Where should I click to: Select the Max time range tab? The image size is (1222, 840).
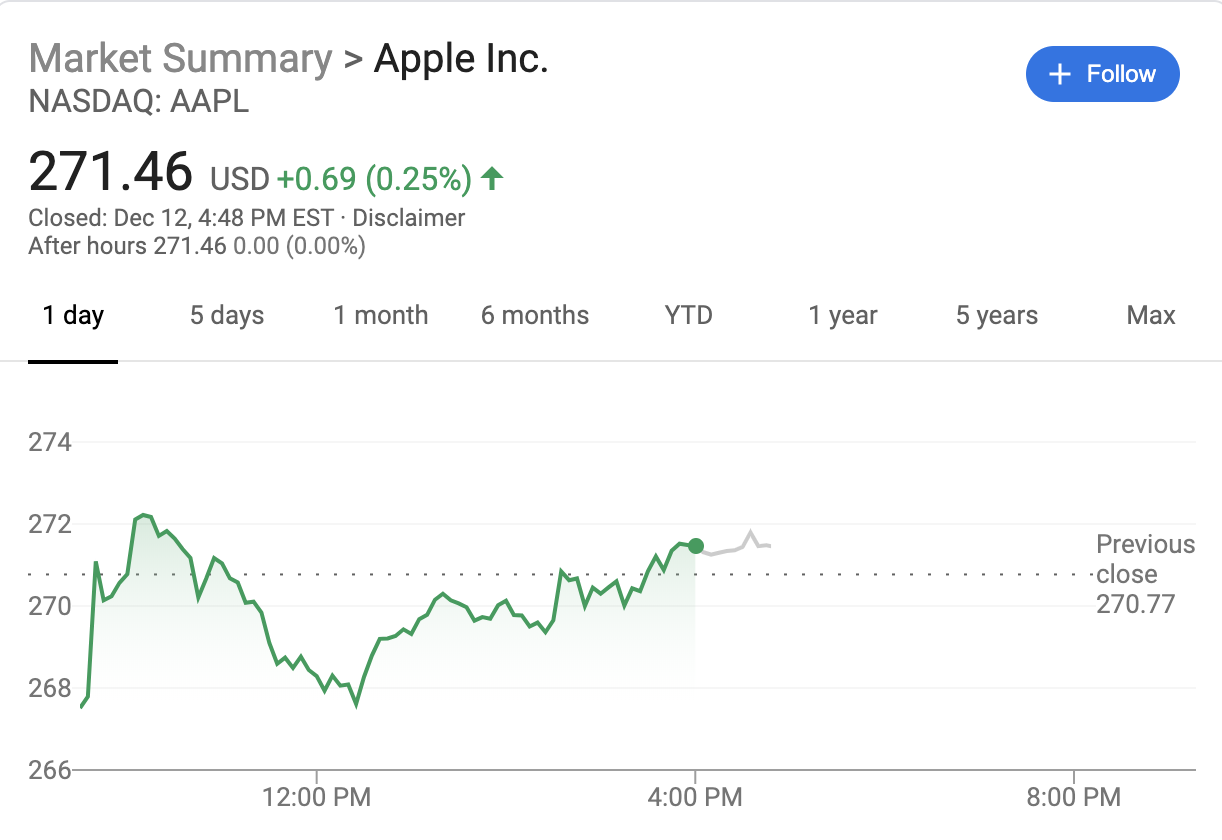click(x=1150, y=315)
